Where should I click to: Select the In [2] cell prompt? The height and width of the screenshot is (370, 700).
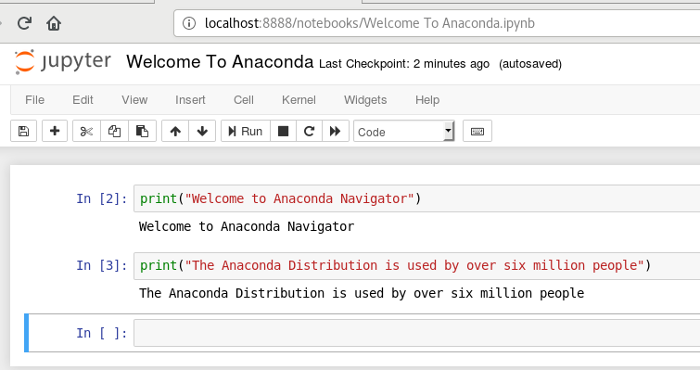tap(102, 199)
